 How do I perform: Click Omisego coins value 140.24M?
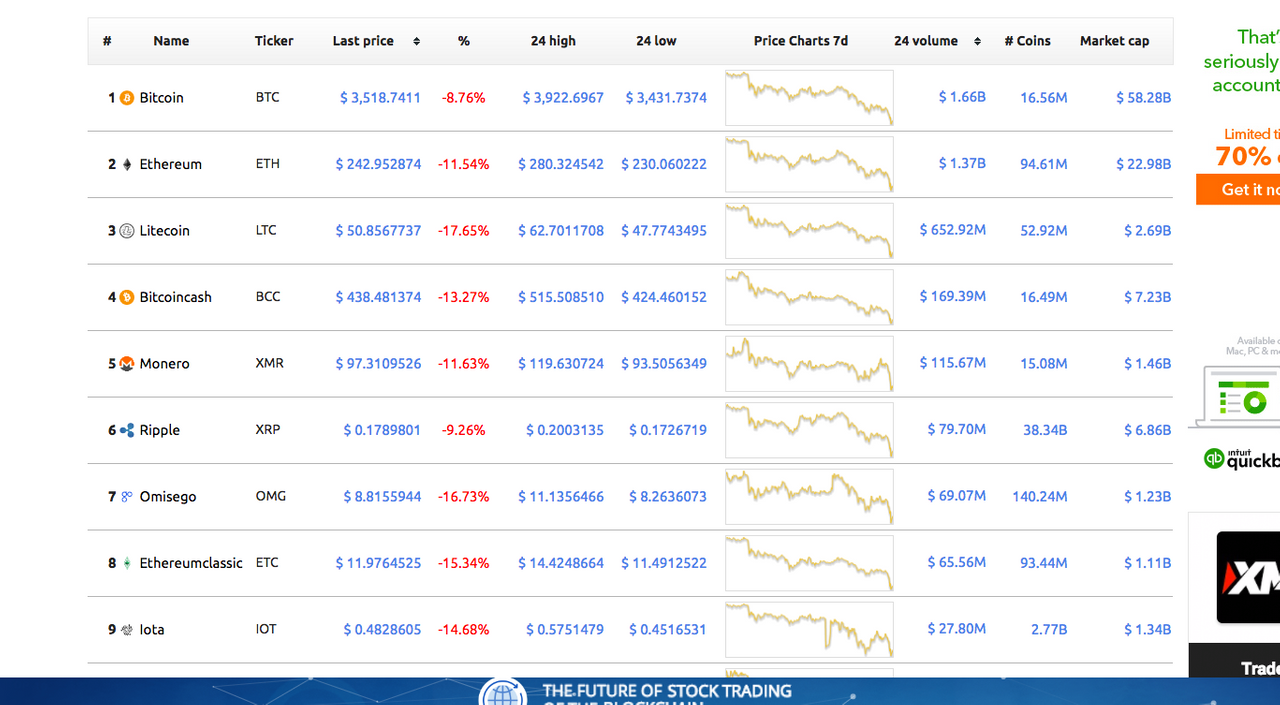tap(1039, 497)
